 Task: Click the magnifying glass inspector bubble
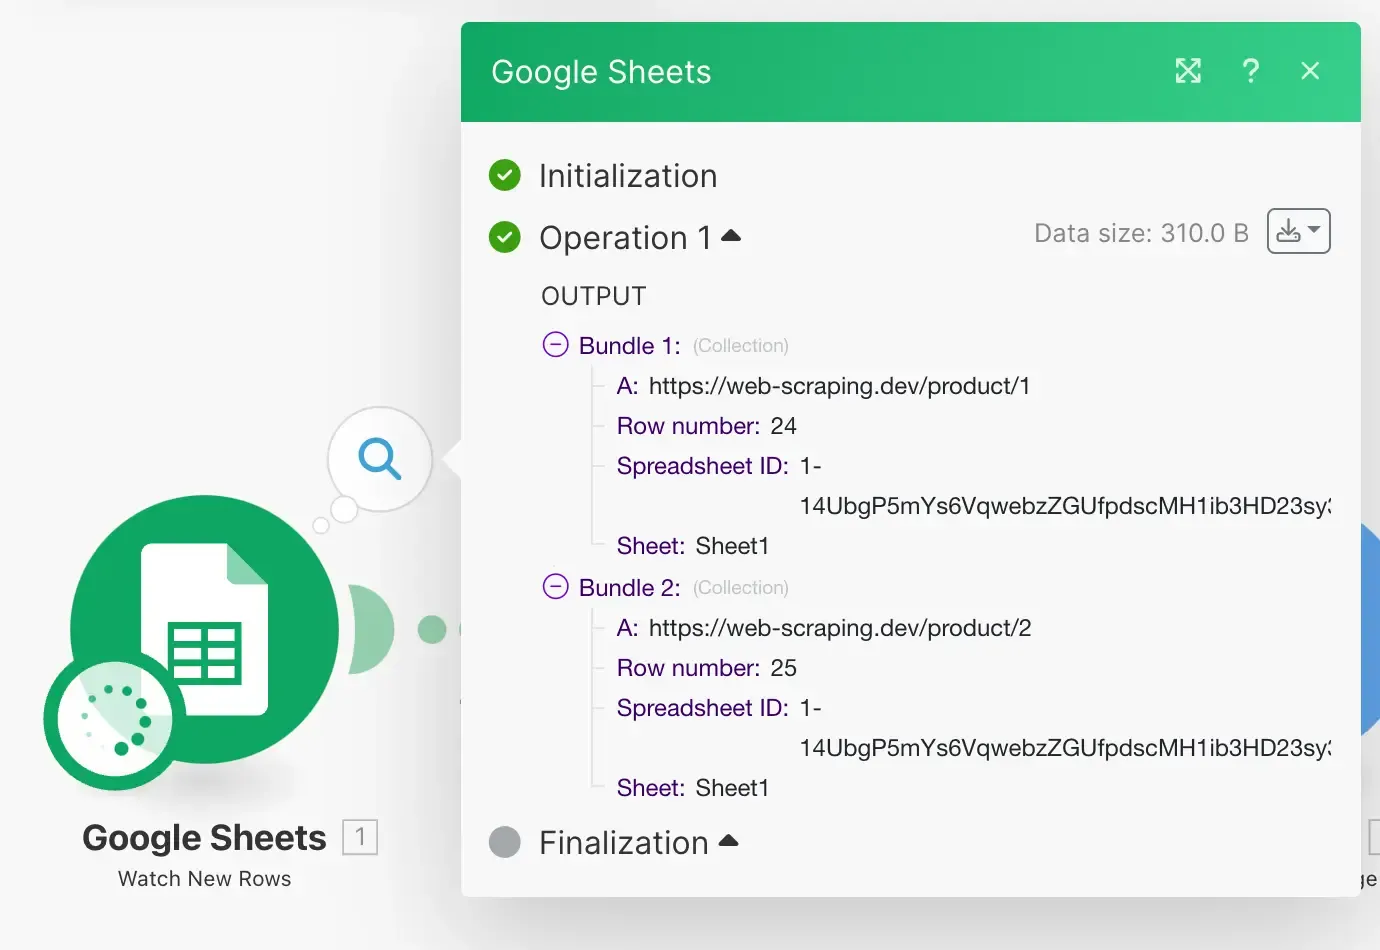(x=380, y=459)
